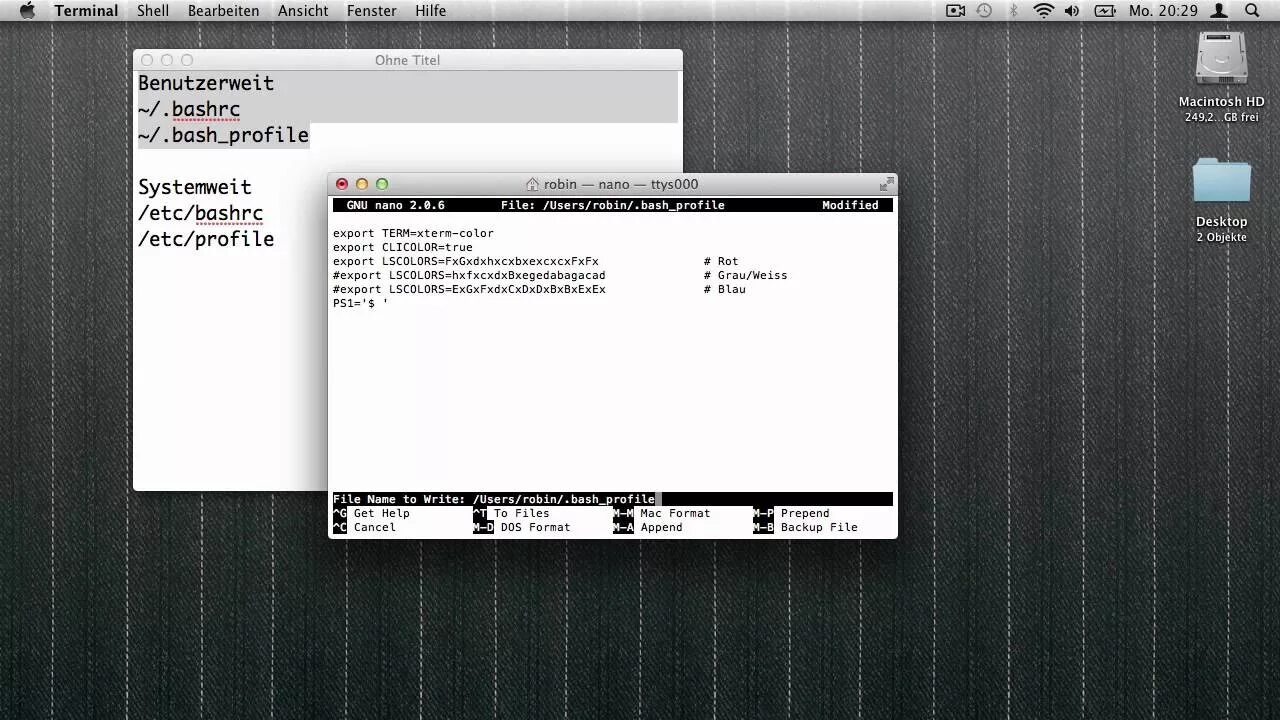The image size is (1280, 720).
Task: Click the Bluetooth status icon
Action: click(x=1013, y=10)
